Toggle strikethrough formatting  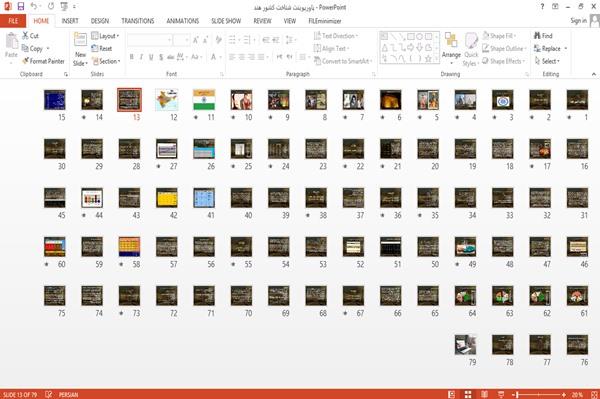171,57
